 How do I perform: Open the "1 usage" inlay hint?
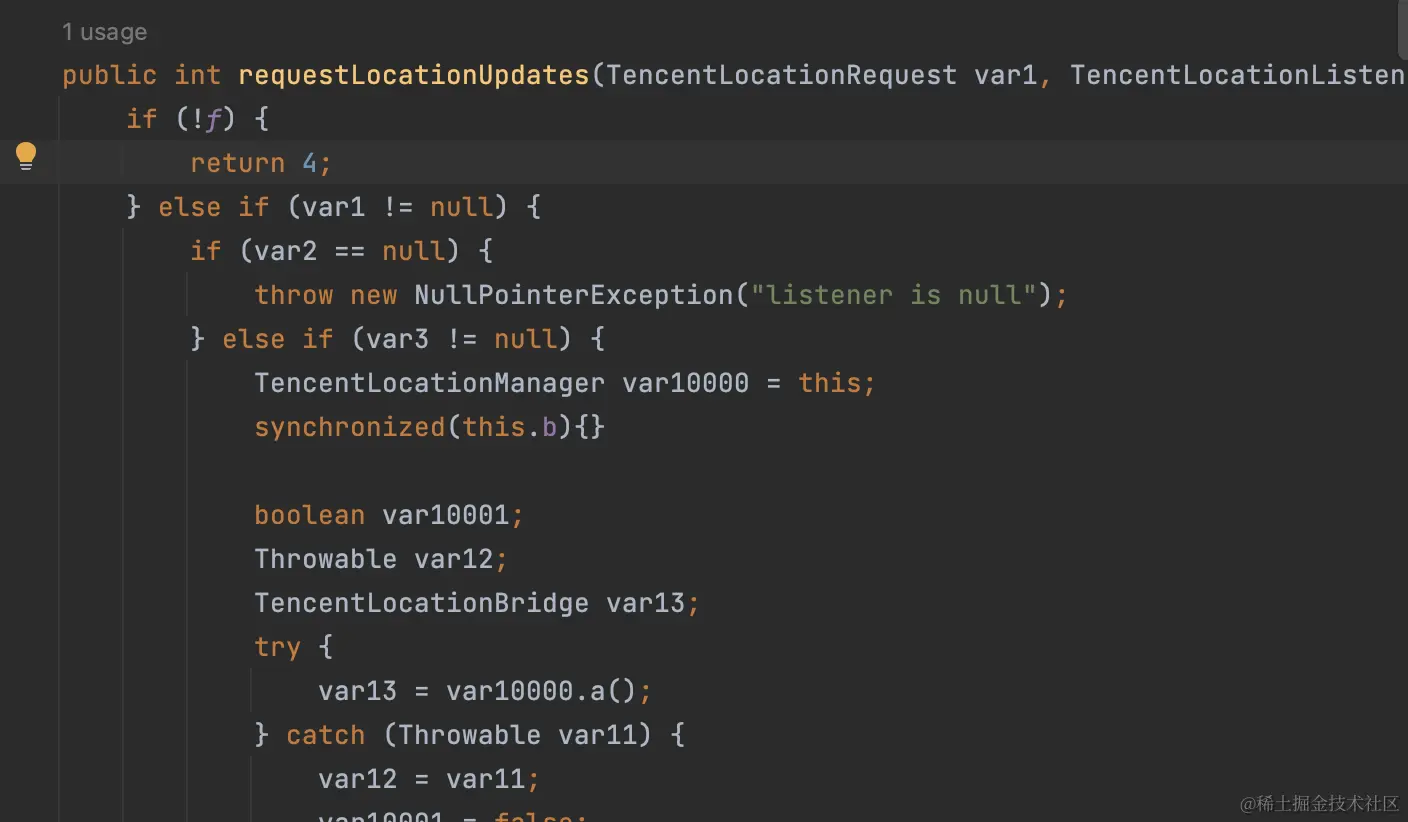[104, 32]
